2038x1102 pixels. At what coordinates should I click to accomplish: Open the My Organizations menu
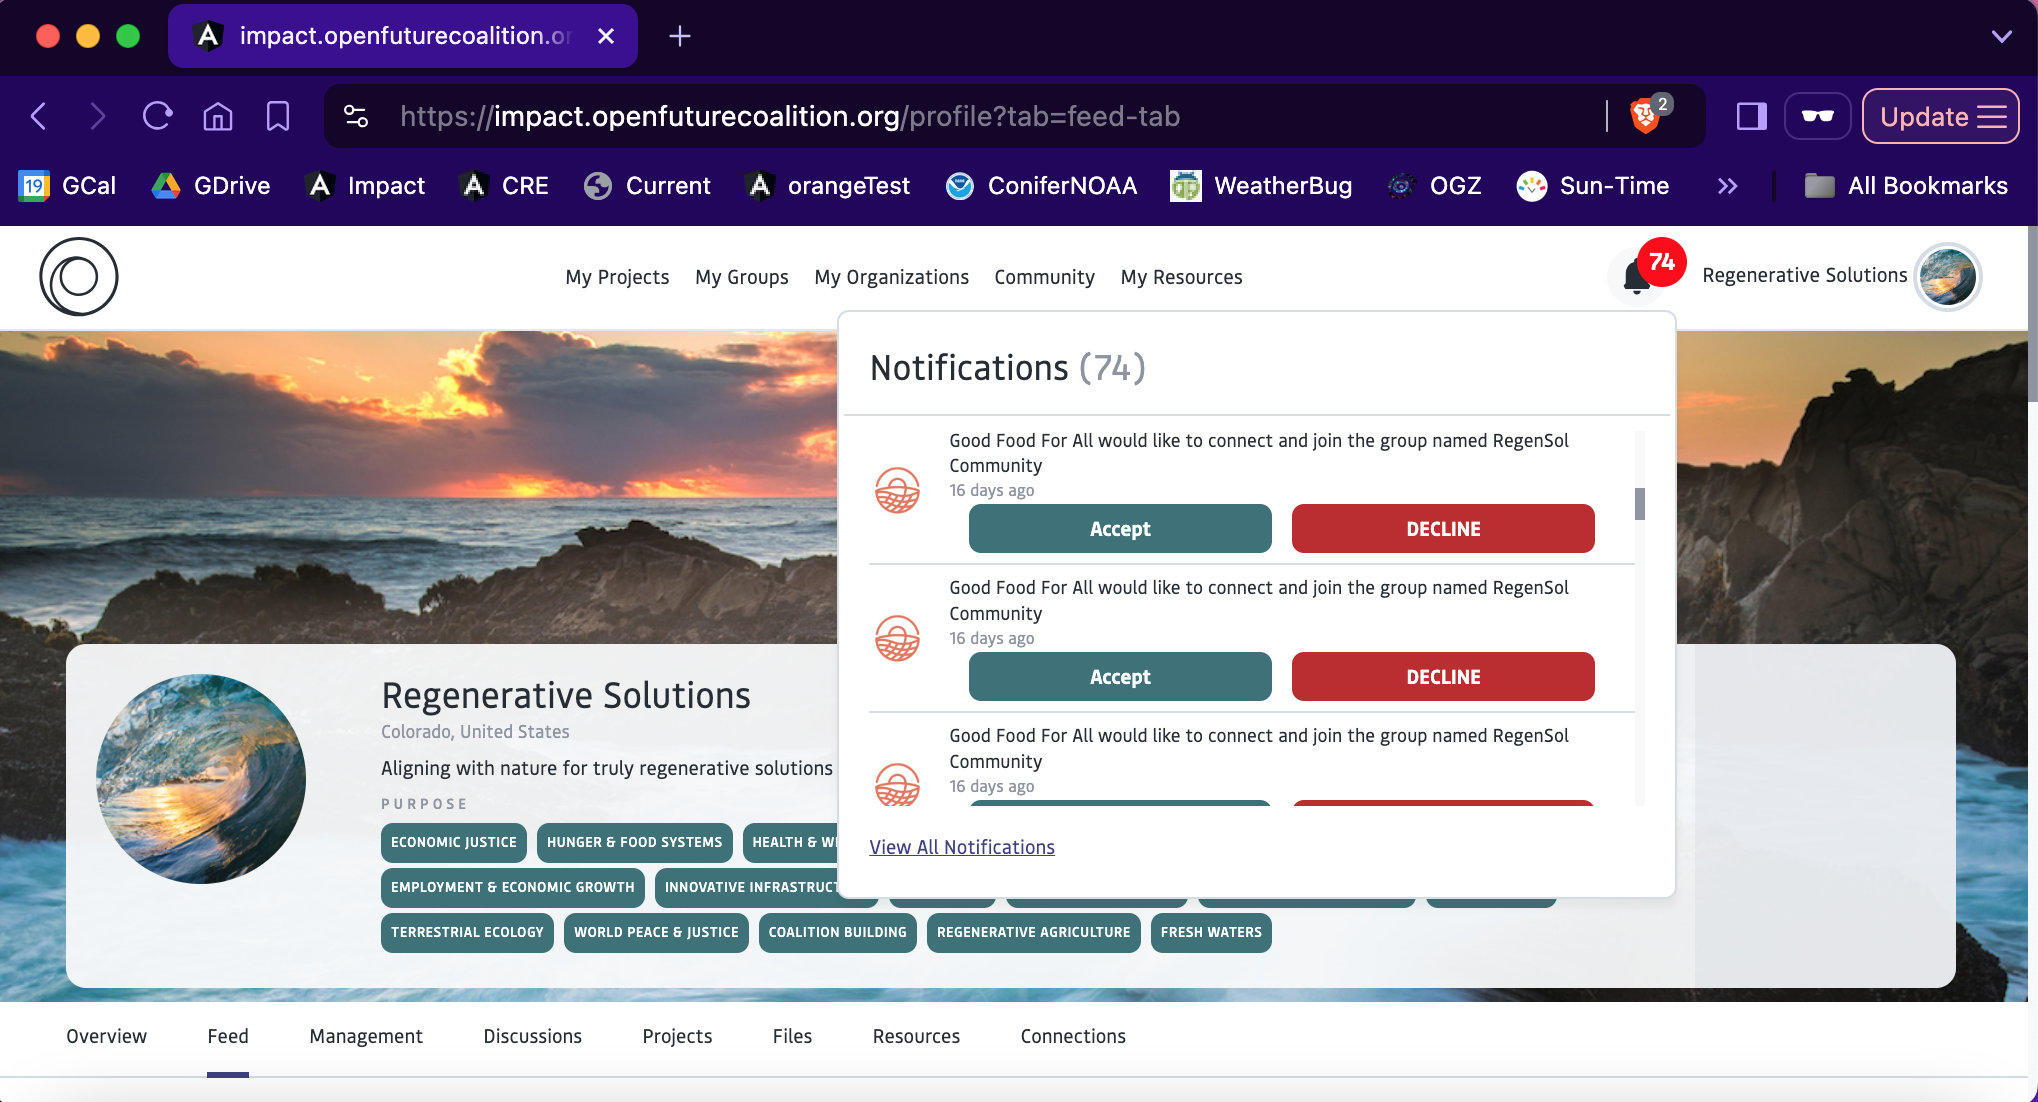[891, 277]
